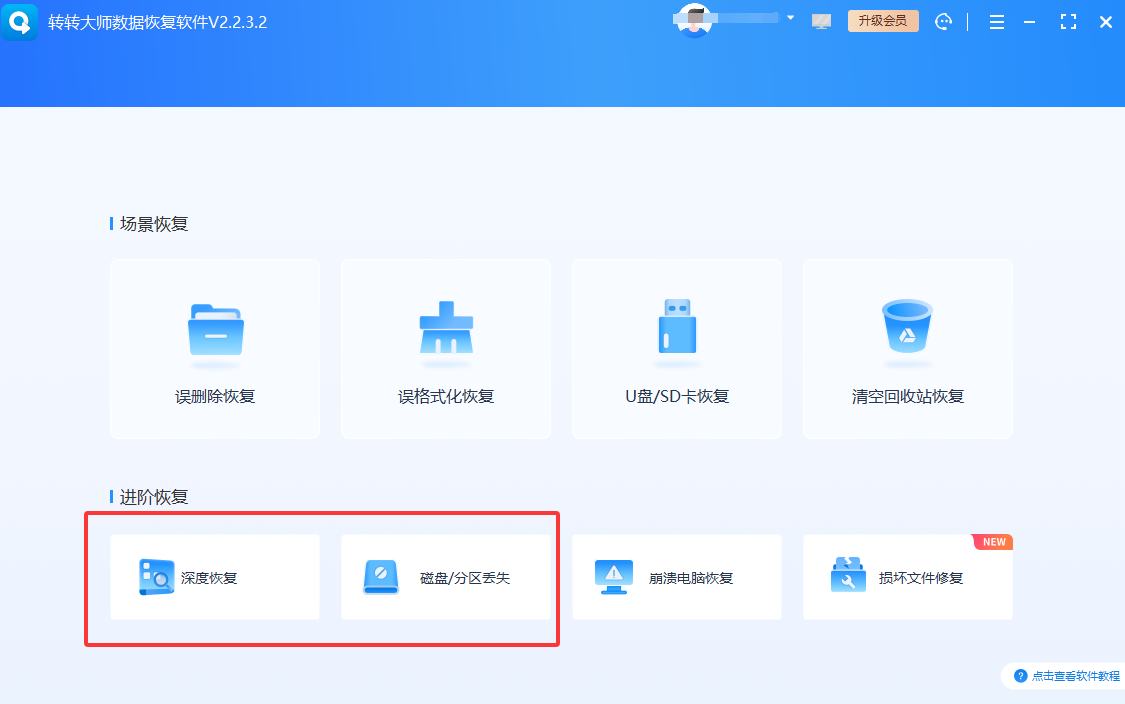The height and width of the screenshot is (704, 1125).
Task: Select the U盘/SD卡恢复 label
Action: pyautogui.click(x=677, y=396)
